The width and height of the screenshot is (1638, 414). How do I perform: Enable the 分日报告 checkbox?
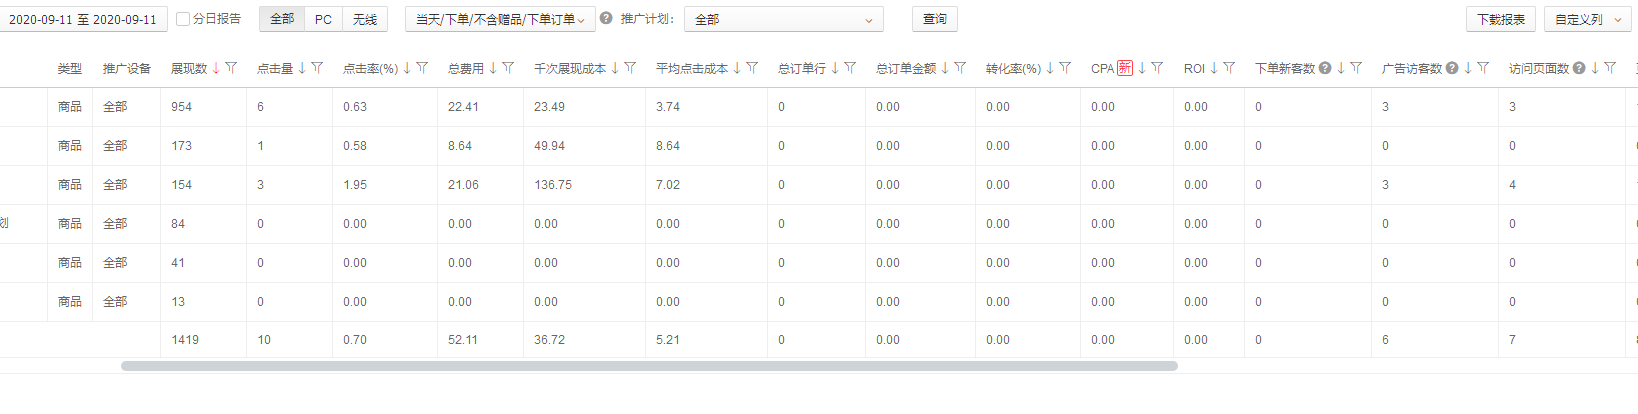coord(183,19)
